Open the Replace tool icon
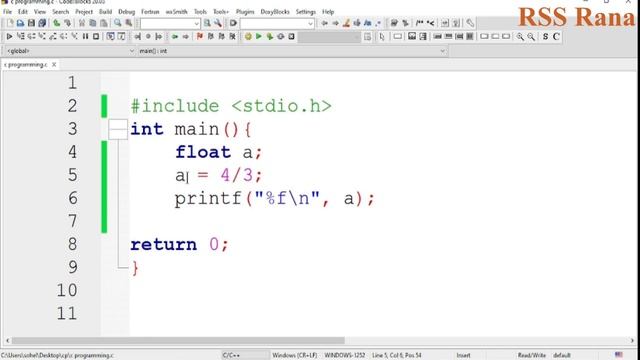The height and width of the screenshot is (360, 640). 129,23
